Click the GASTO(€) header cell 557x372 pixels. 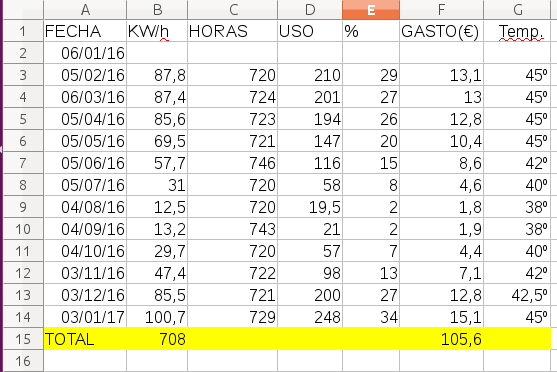click(x=442, y=31)
